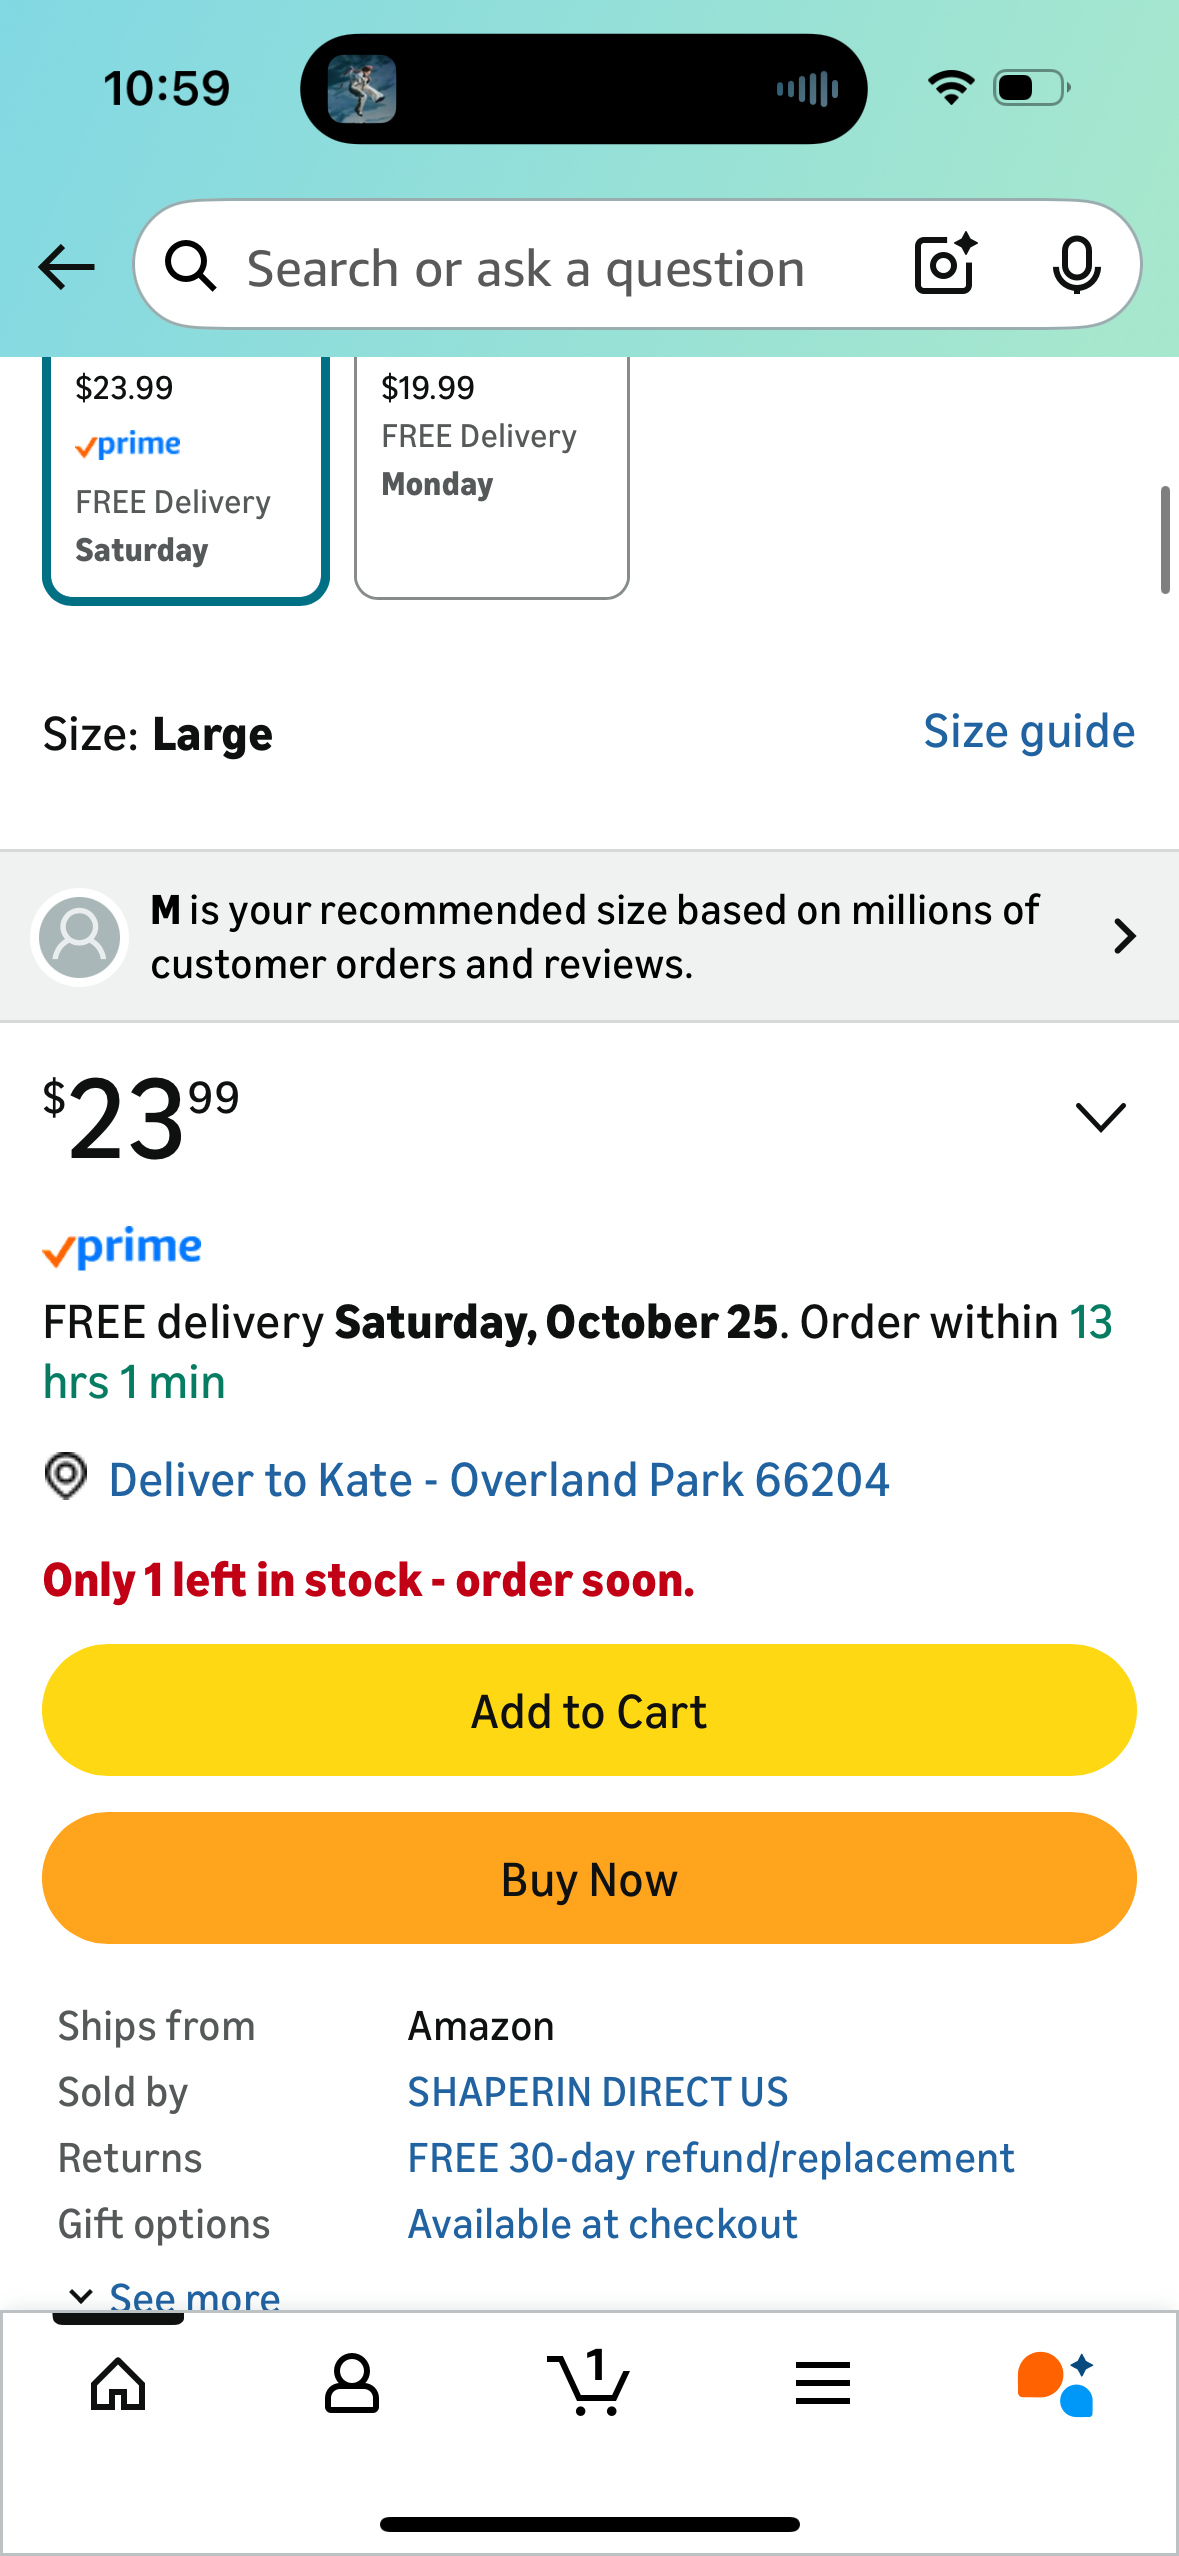The image size is (1179, 2556).
Task: Open the shopping cart tab
Action: pos(589,2384)
